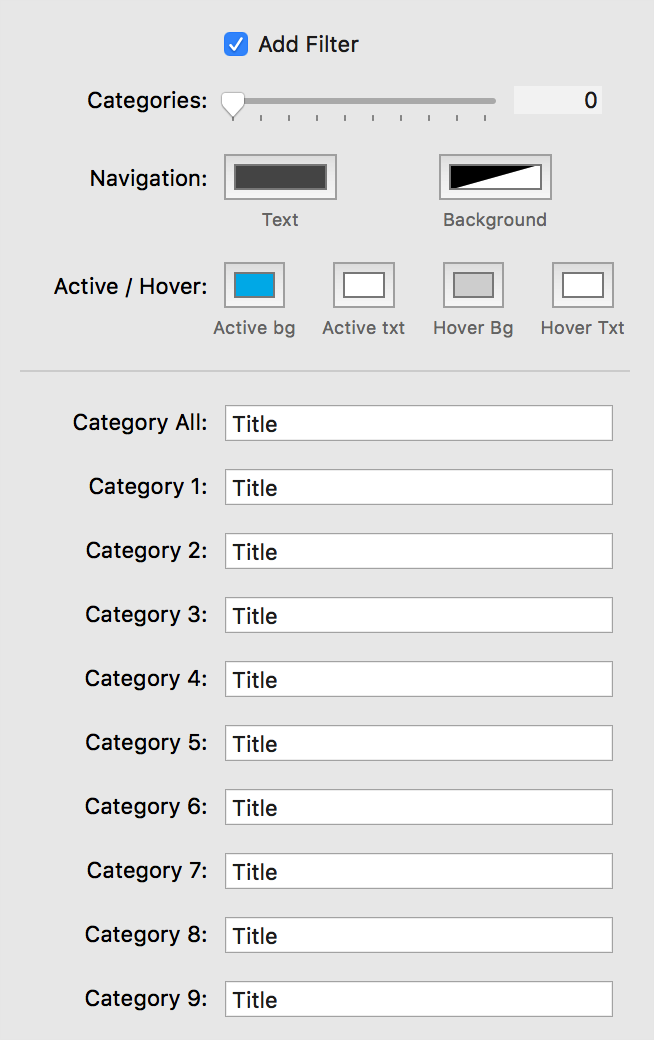
Task: Open the Navigation Text color well
Action: [280, 177]
